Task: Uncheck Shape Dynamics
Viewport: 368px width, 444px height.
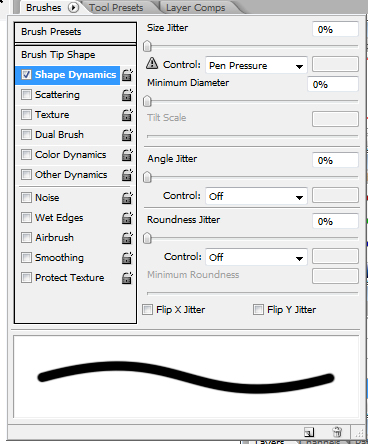Action: (26, 75)
